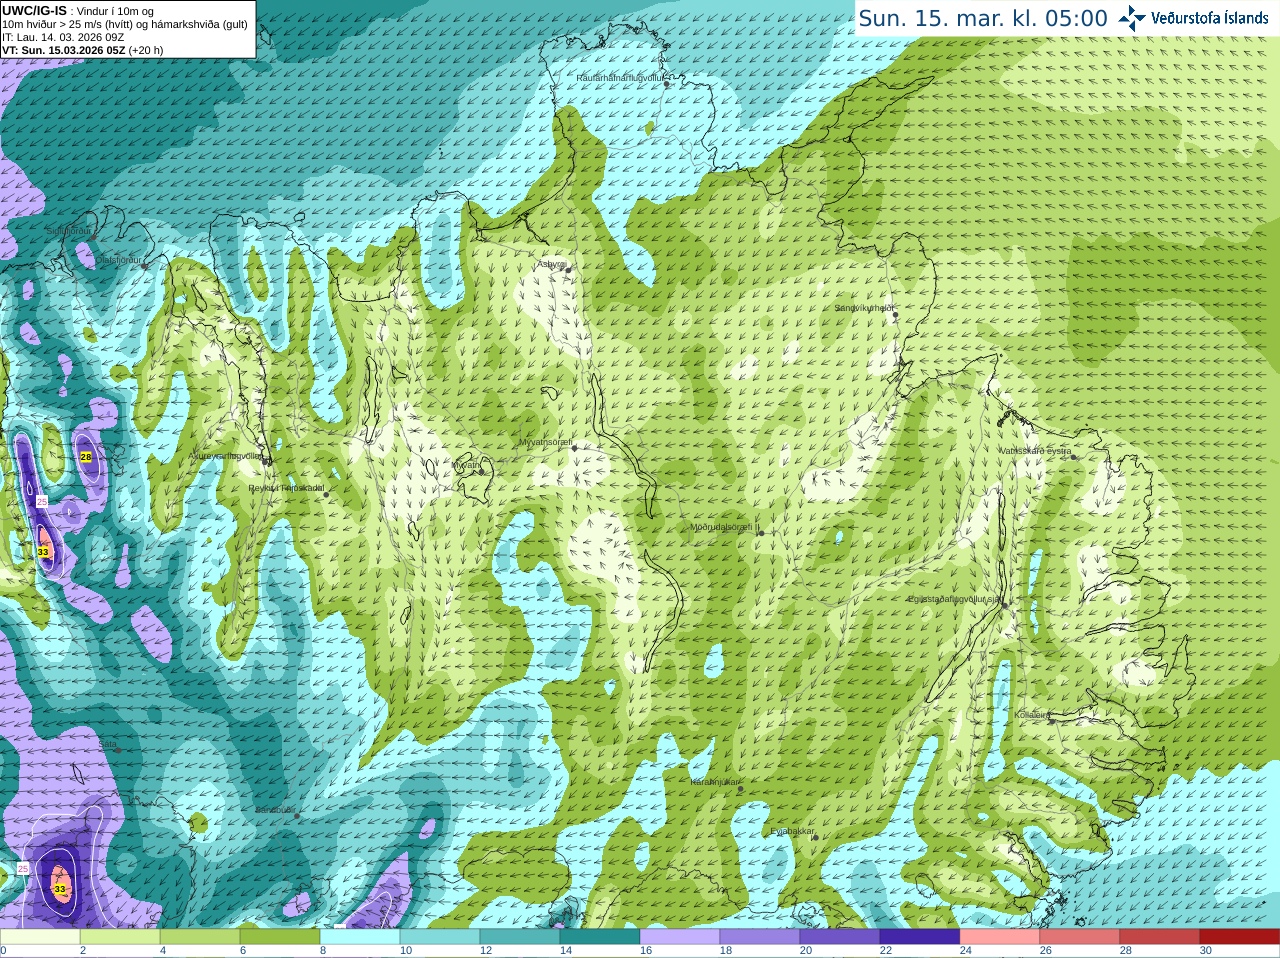The height and width of the screenshot is (958, 1280).
Task: Select the 0–2 m/s legend swatch
Action: tap(40, 937)
